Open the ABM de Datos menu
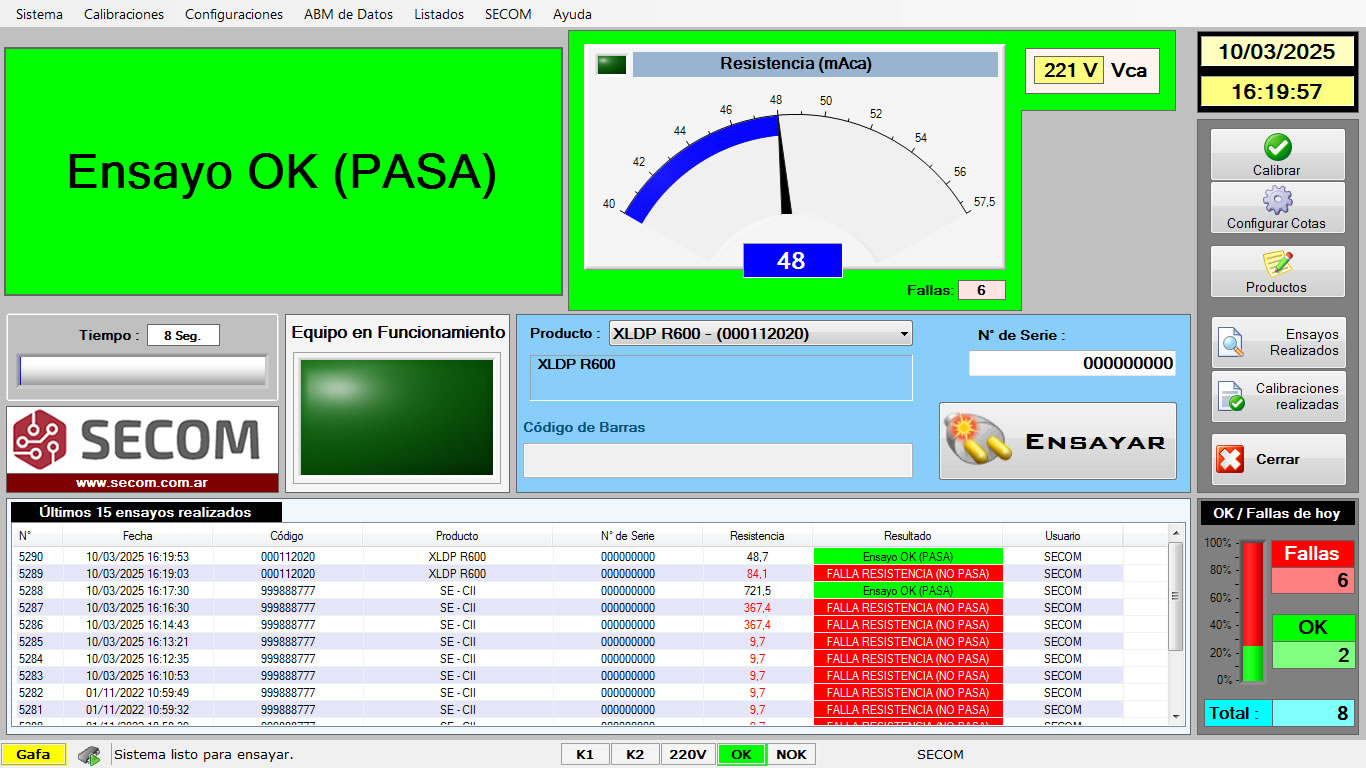 [348, 14]
